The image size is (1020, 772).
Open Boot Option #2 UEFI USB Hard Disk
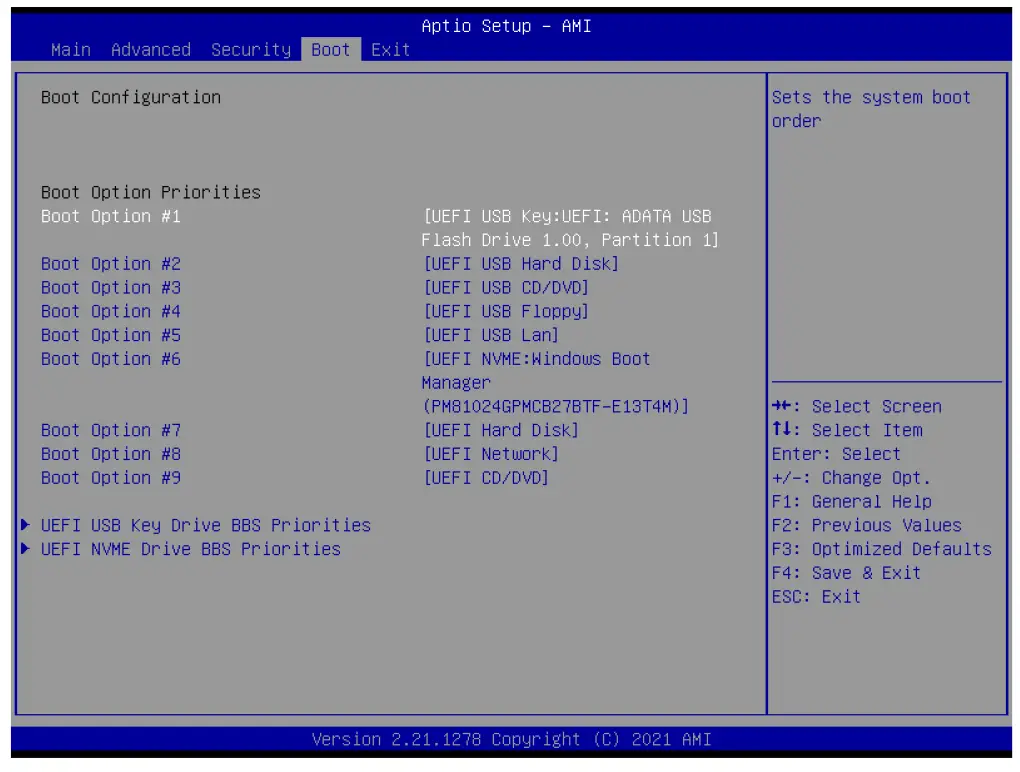tap(521, 264)
